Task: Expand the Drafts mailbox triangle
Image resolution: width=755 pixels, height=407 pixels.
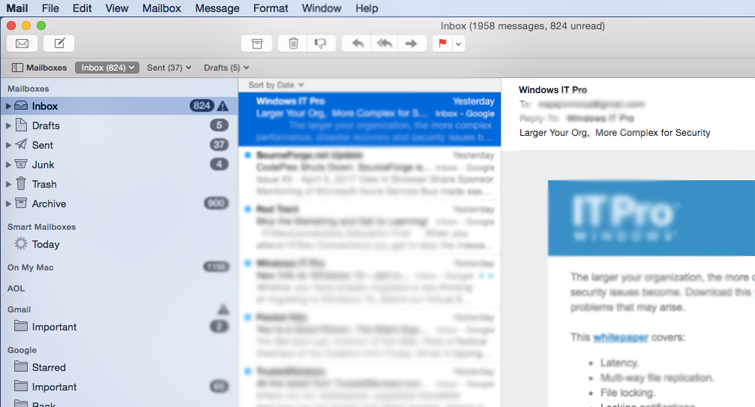Action: [8, 126]
